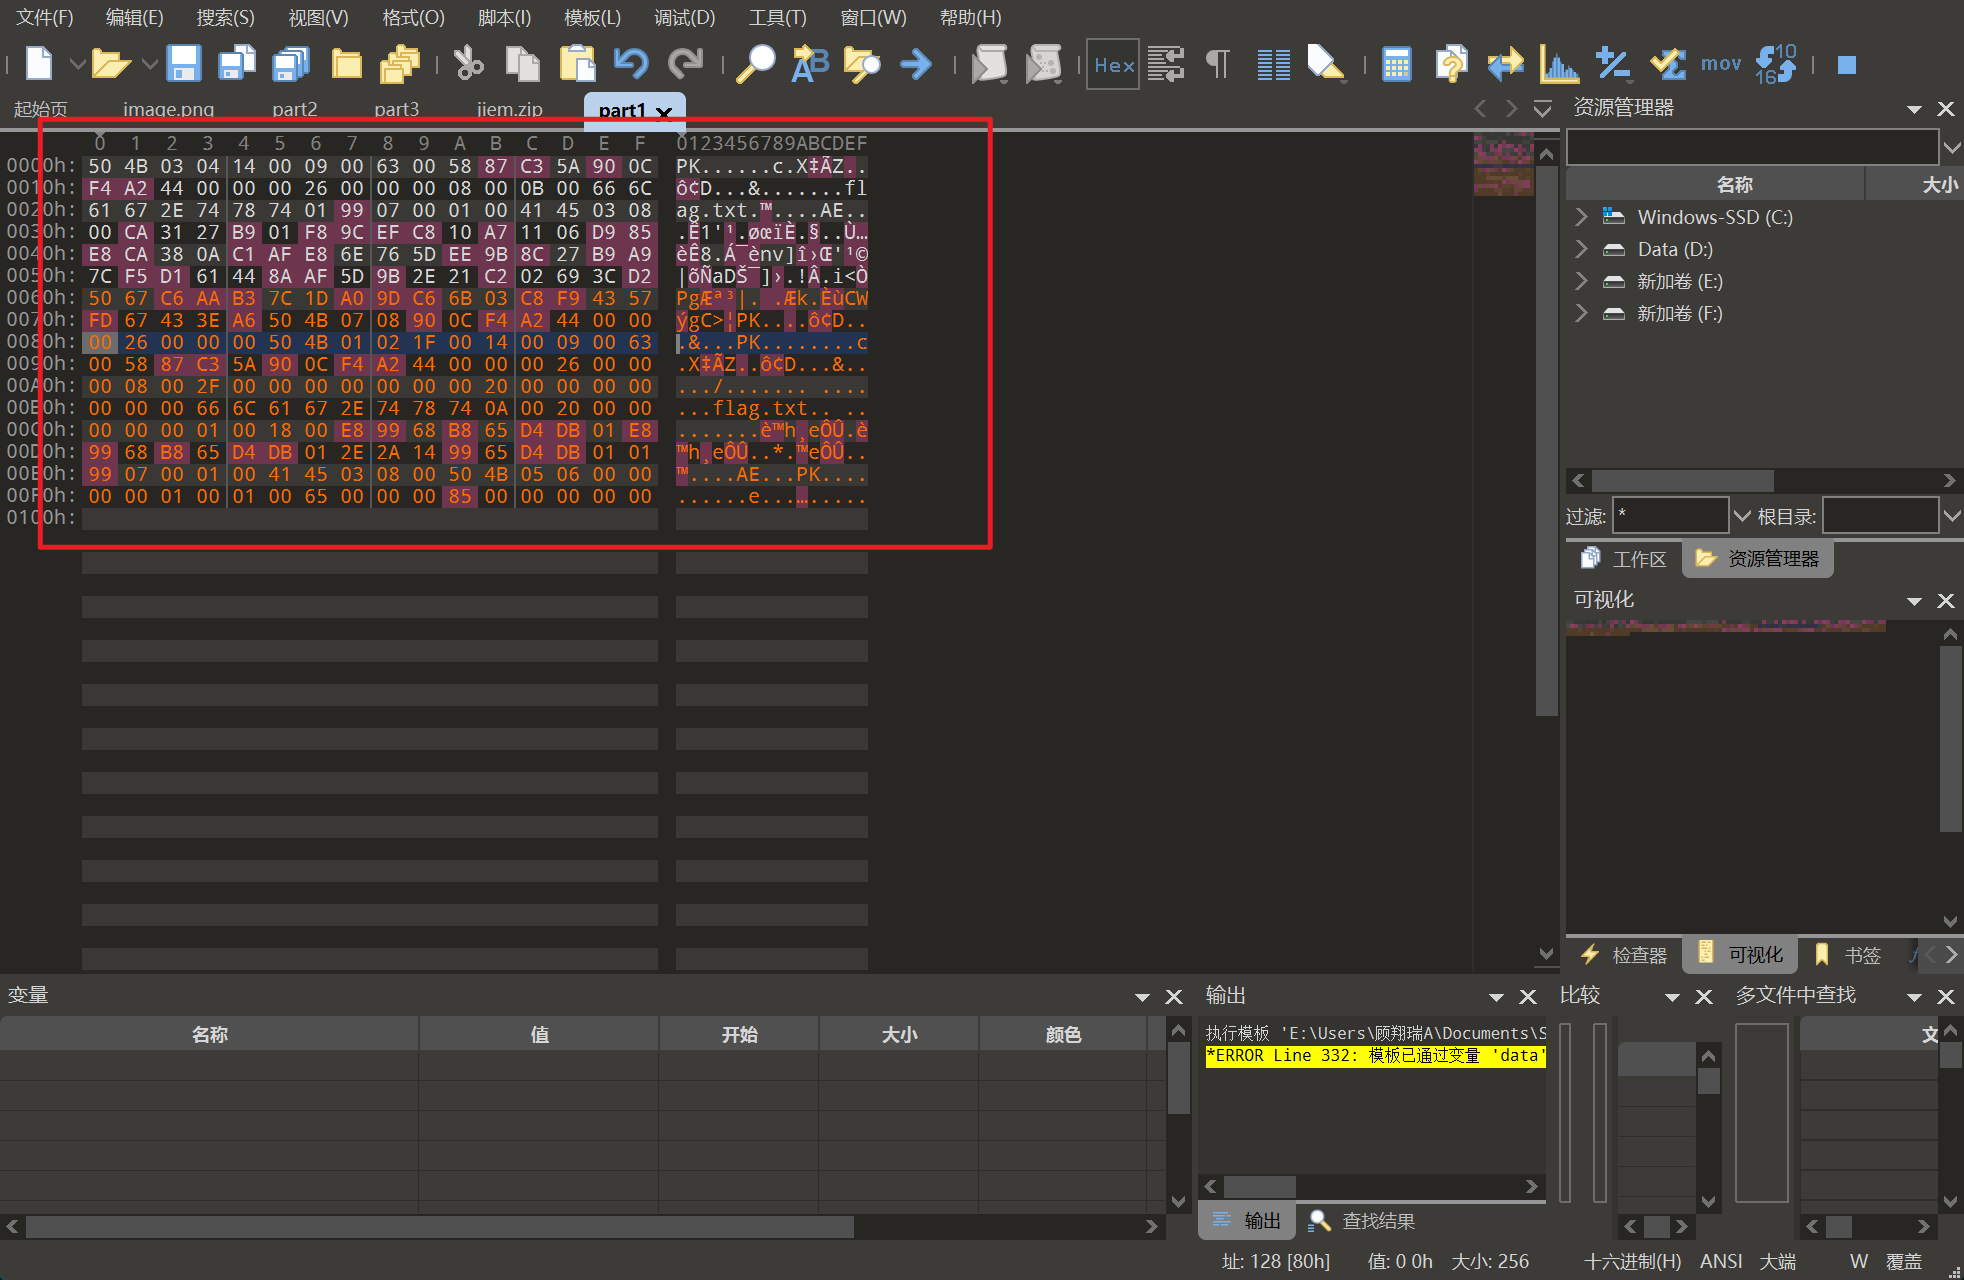Toggle the Hex edit mode button
This screenshot has width=1964, height=1280.
[x=1113, y=64]
